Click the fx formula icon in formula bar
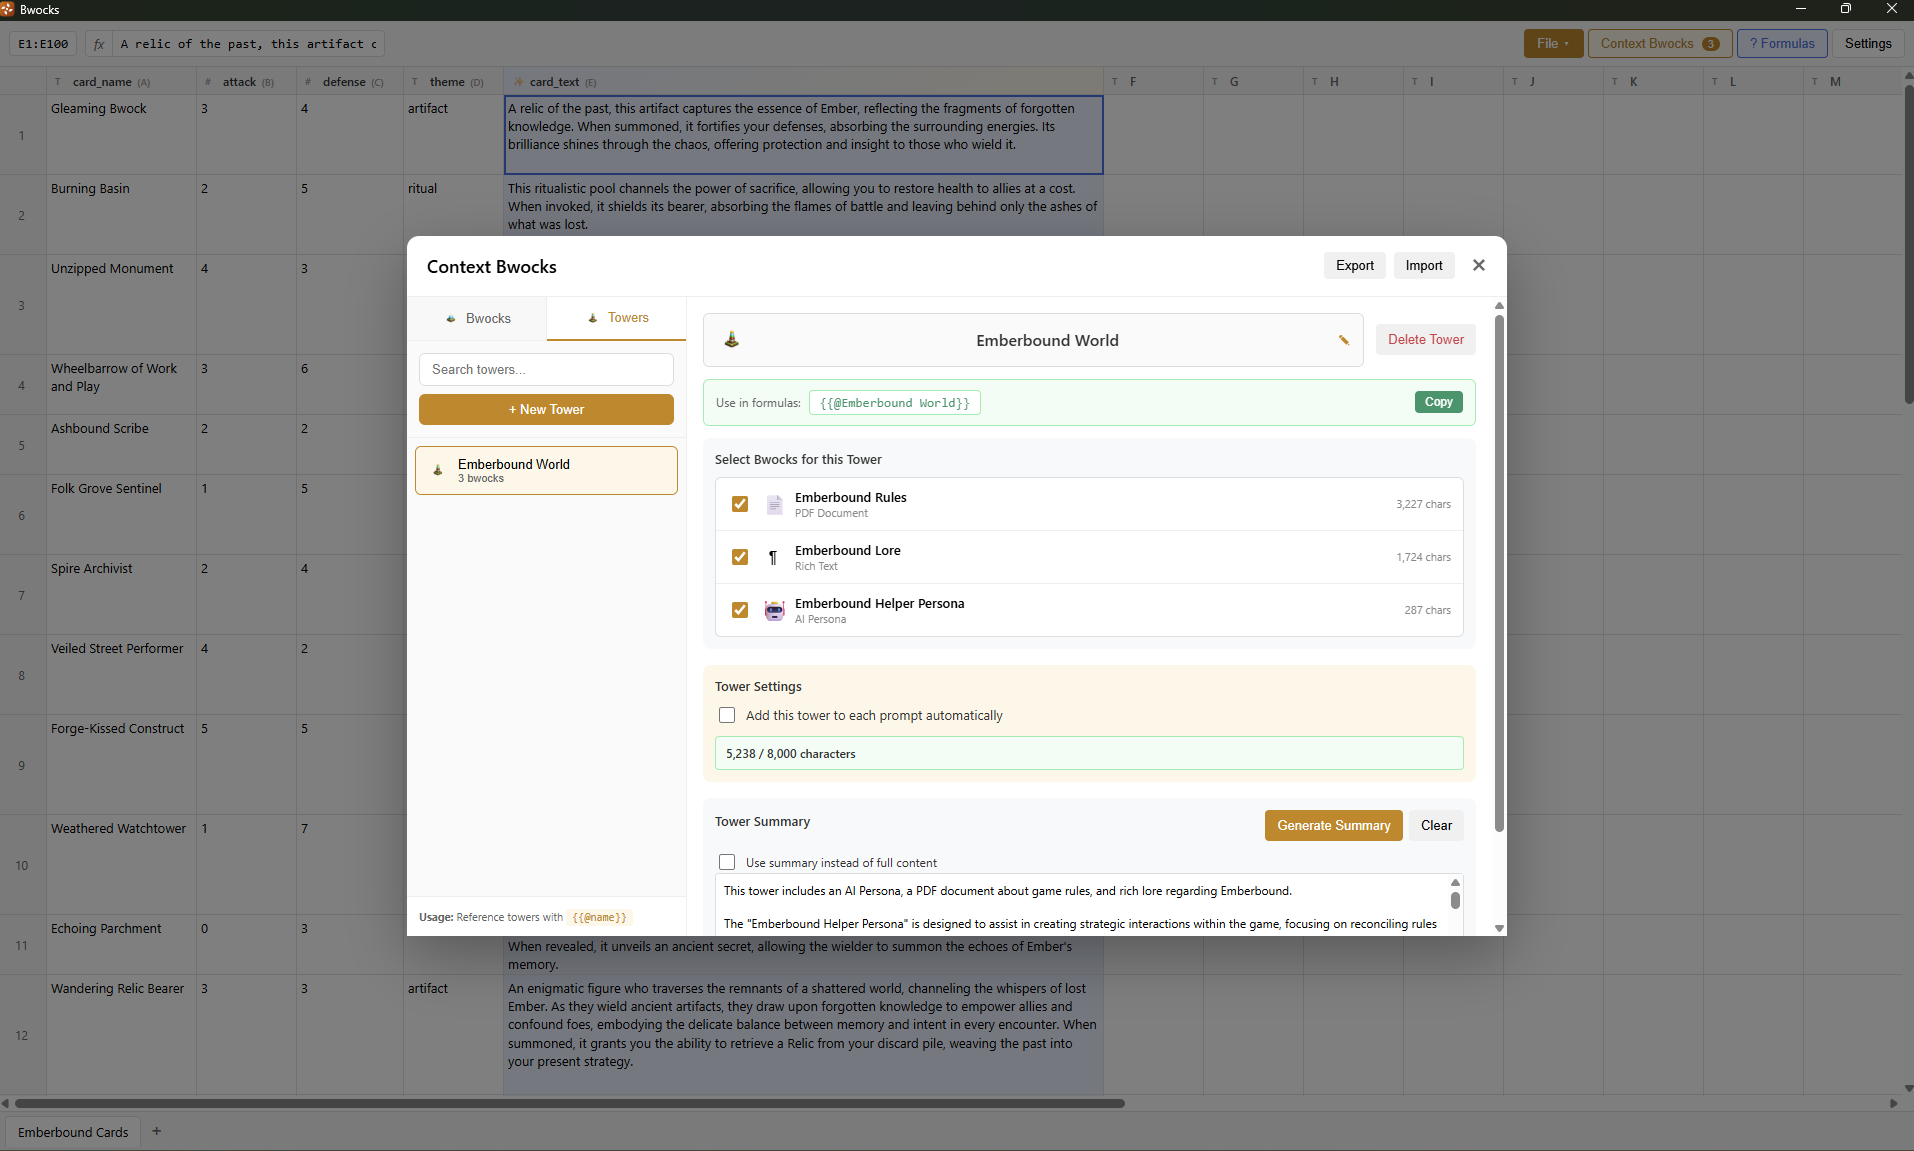 [99, 44]
